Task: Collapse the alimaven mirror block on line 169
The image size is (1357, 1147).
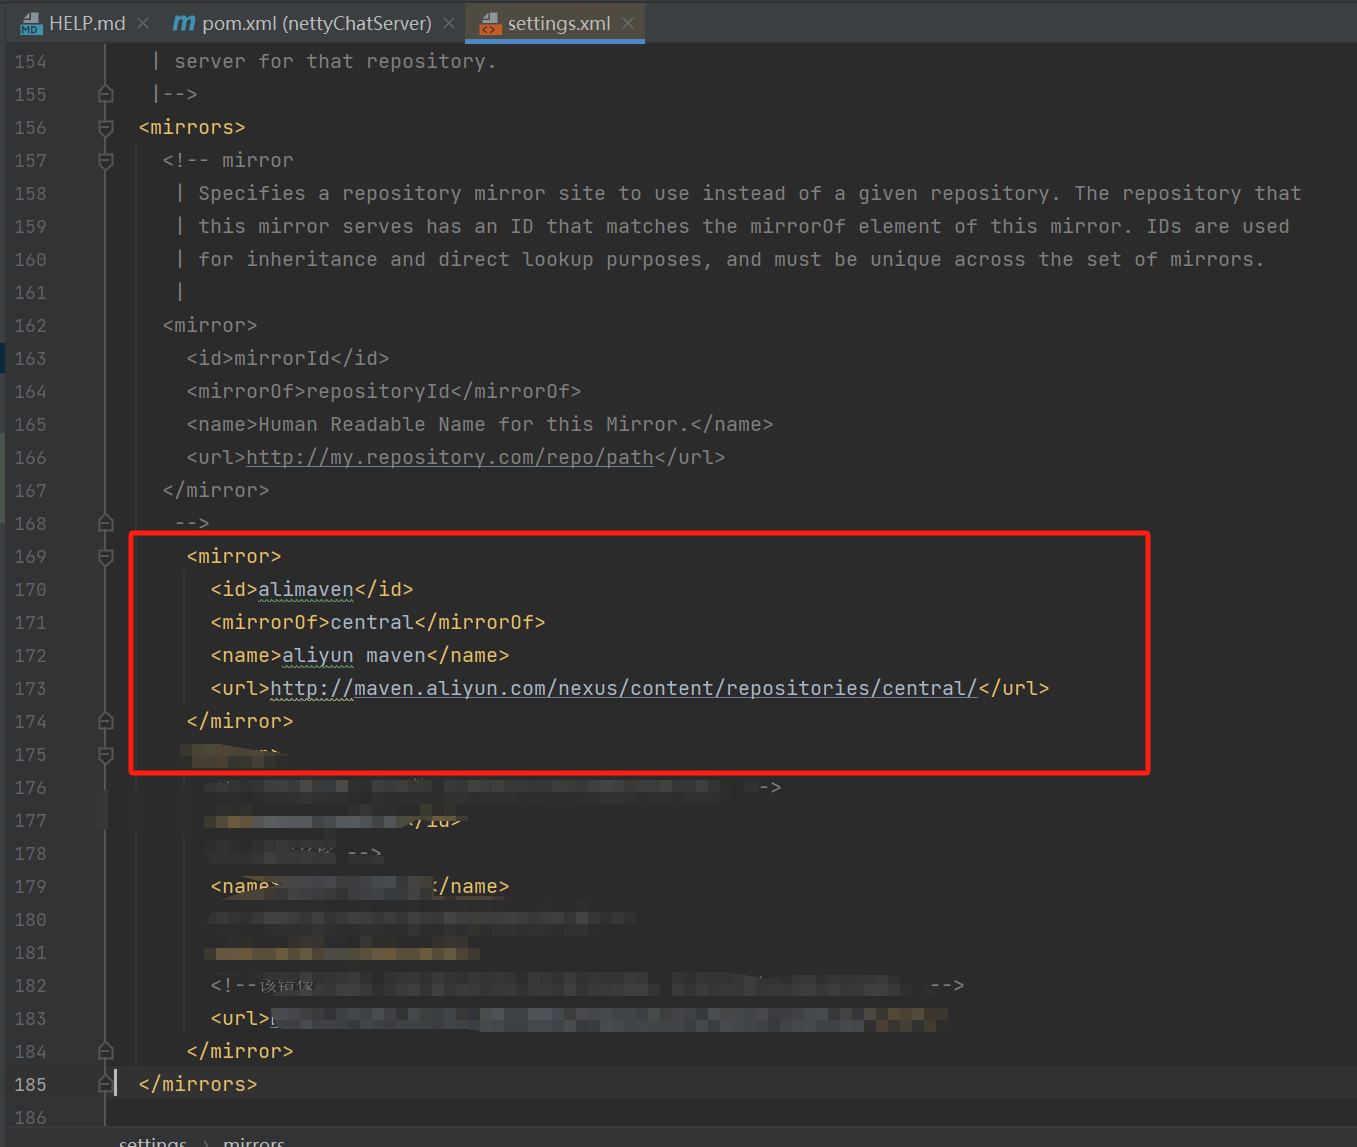Action: [x=106, y=556]
